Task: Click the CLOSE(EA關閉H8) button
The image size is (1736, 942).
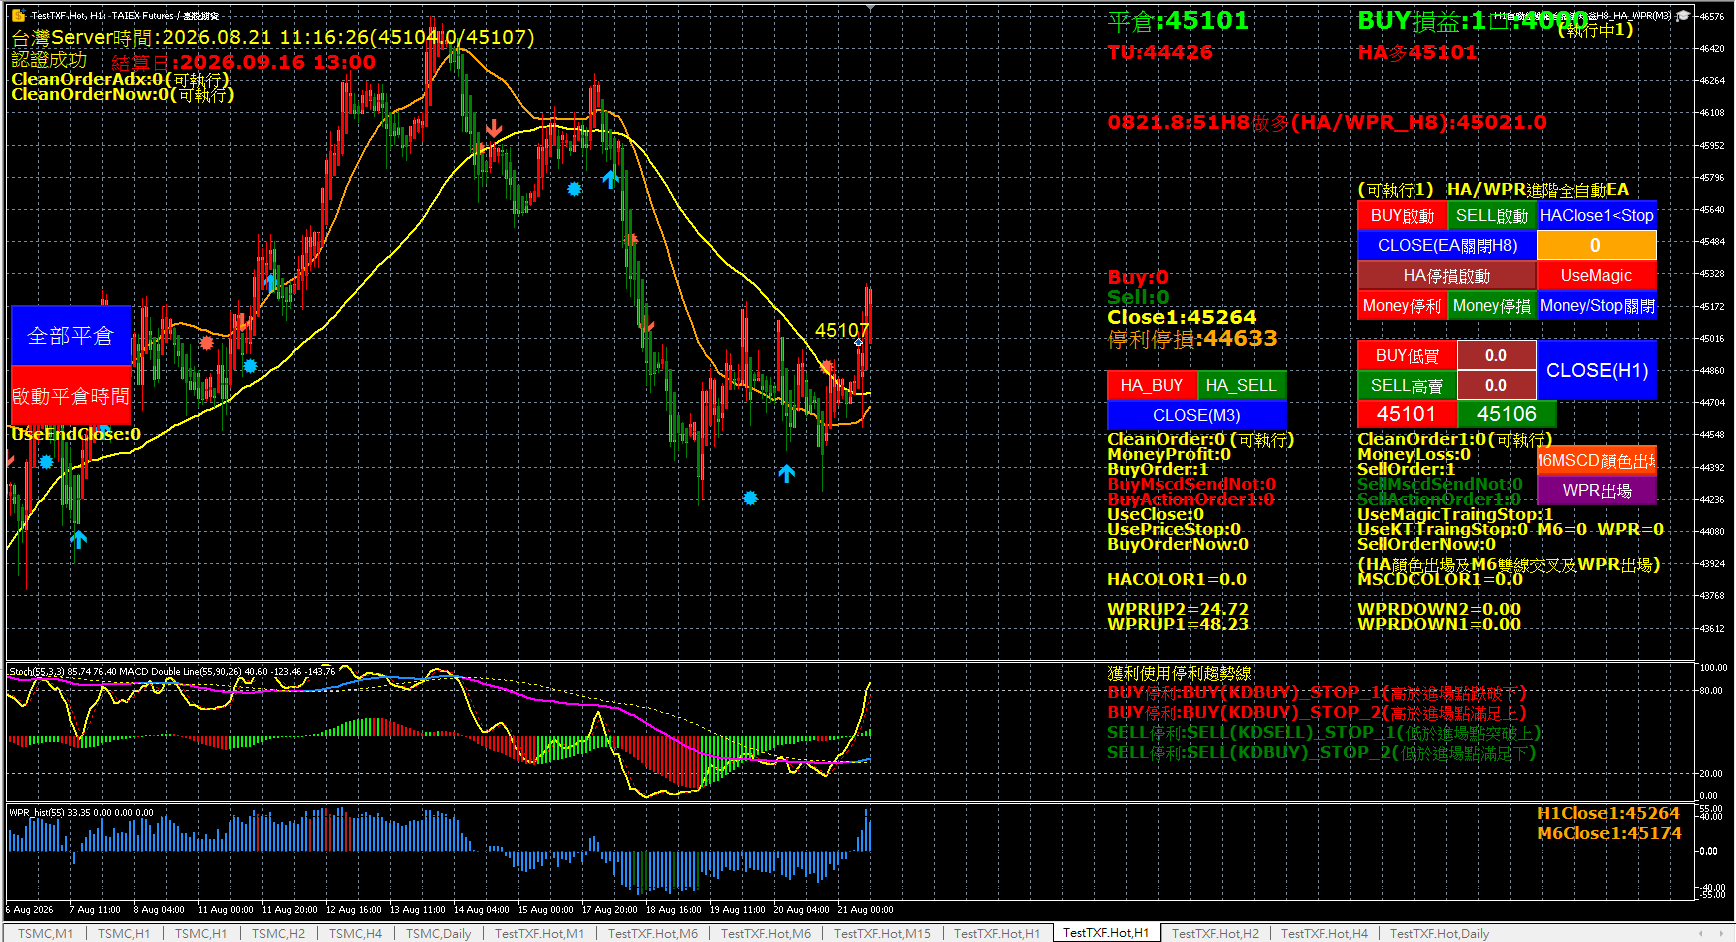Action: pyautogui.click(x=1447, y=245)
